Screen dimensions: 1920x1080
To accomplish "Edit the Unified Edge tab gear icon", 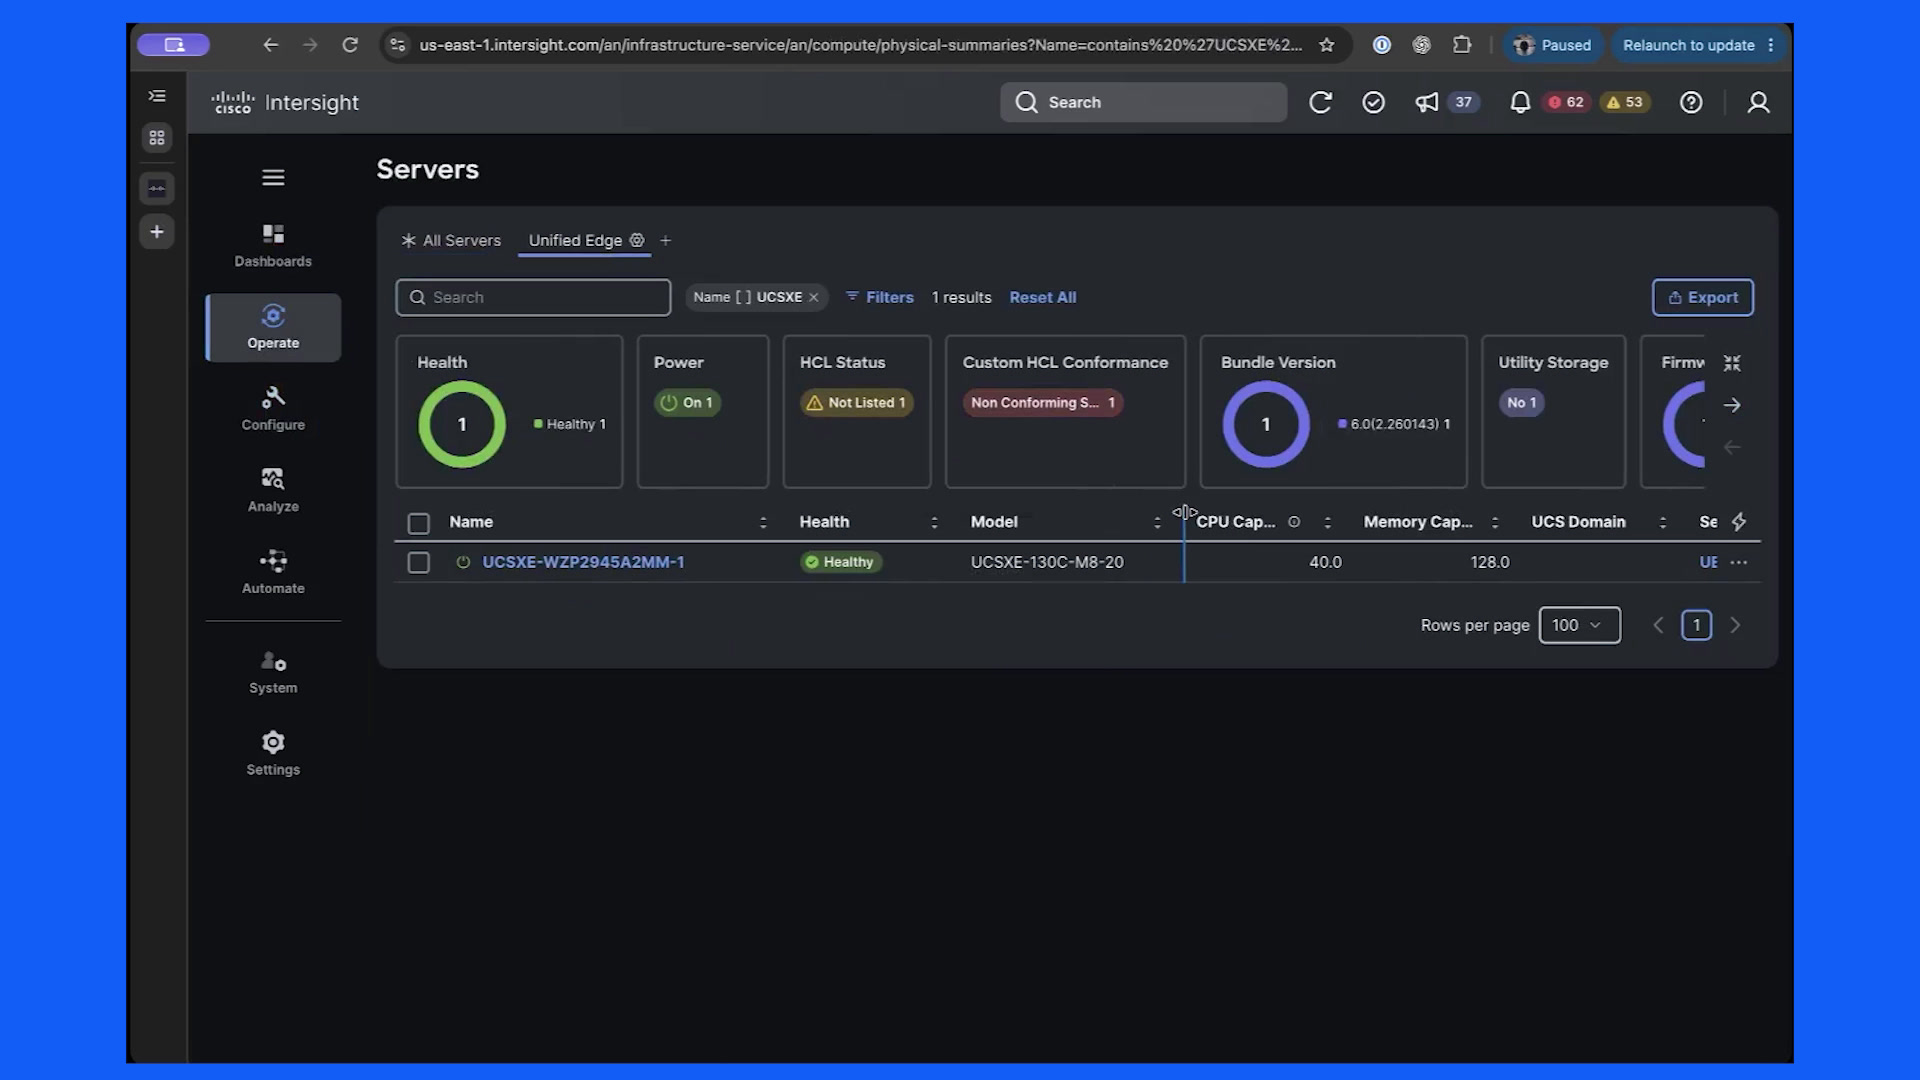I will coord(637,240).
